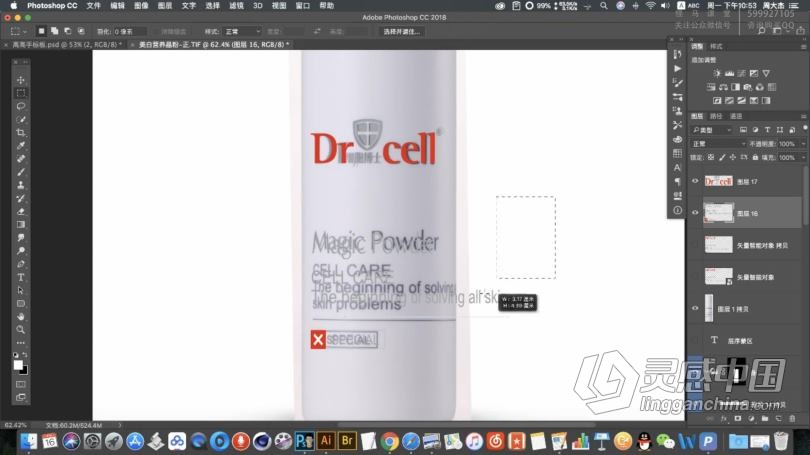
Task: Enable New Selection mode in options bar
Action: tap(41, 31)
